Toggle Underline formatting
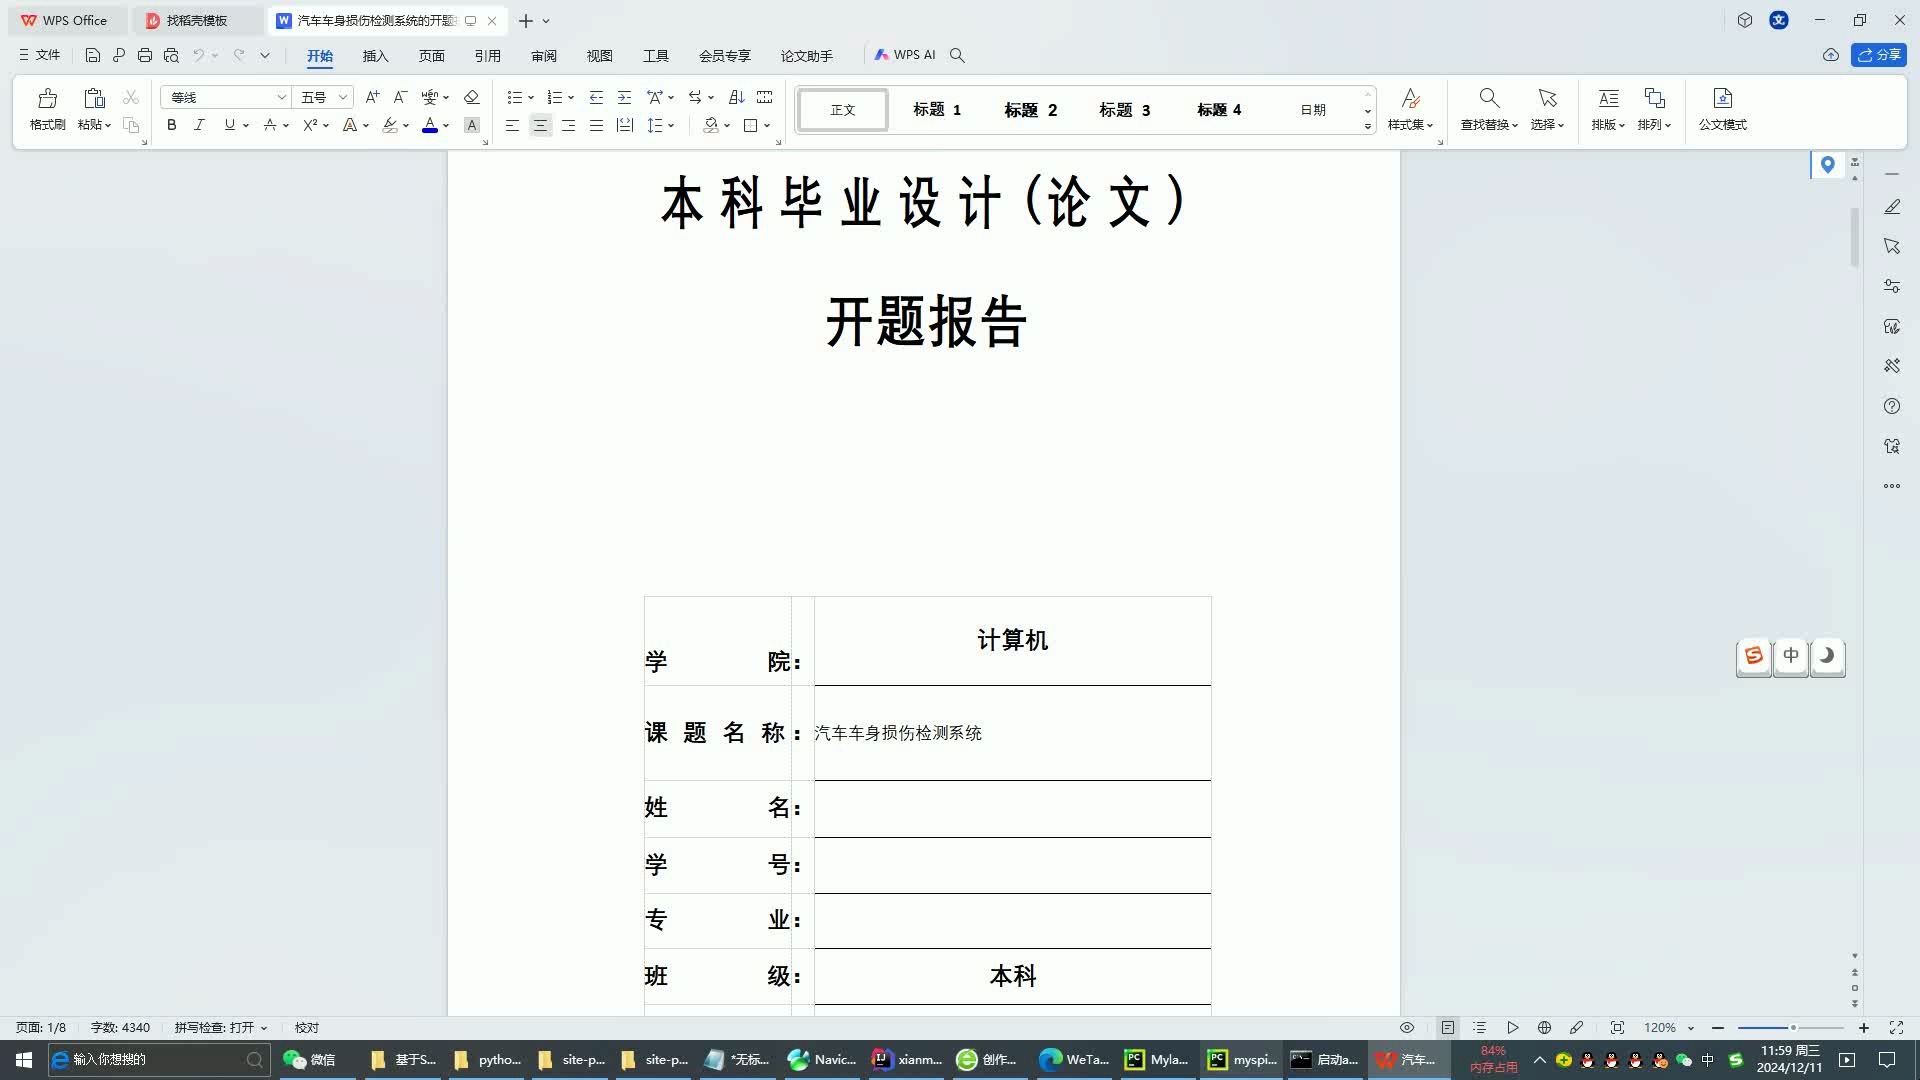Image resolution: width=1920 pixels, height=1080 pixels. point(230,125)
